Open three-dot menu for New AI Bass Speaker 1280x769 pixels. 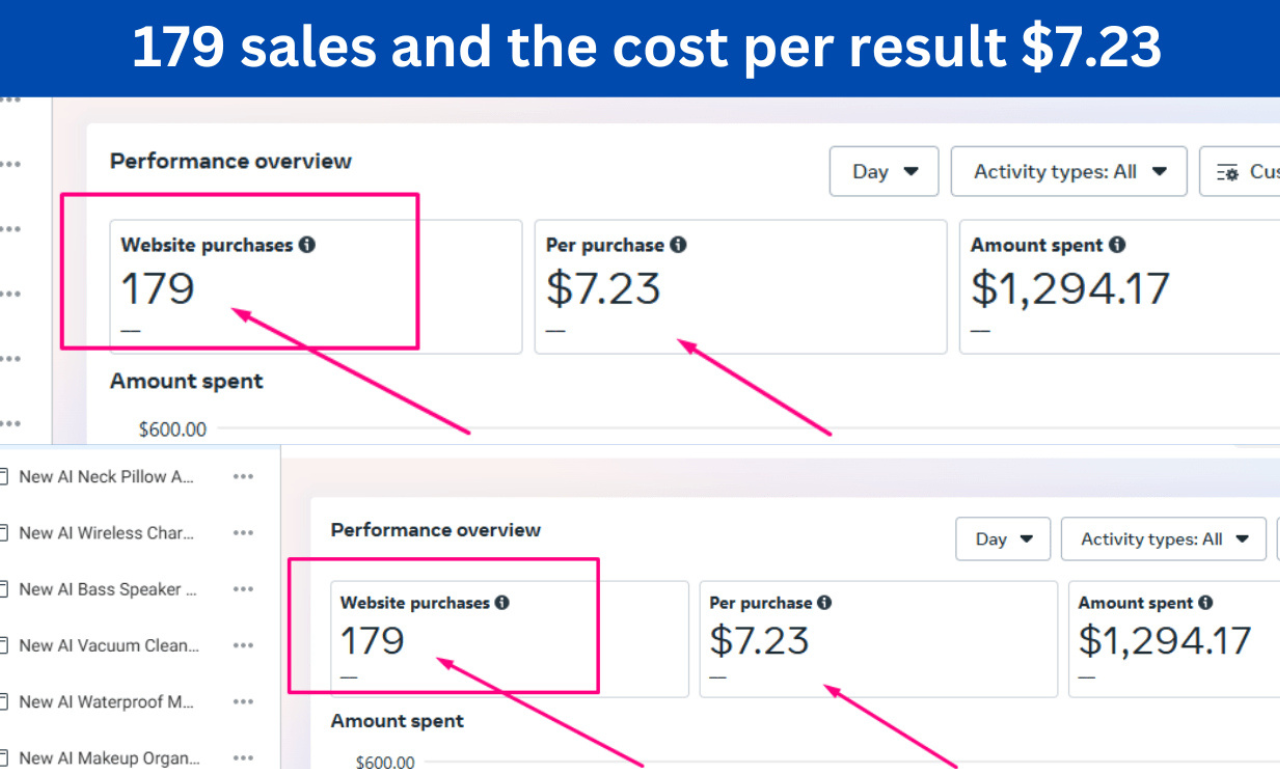coord(243,589)
